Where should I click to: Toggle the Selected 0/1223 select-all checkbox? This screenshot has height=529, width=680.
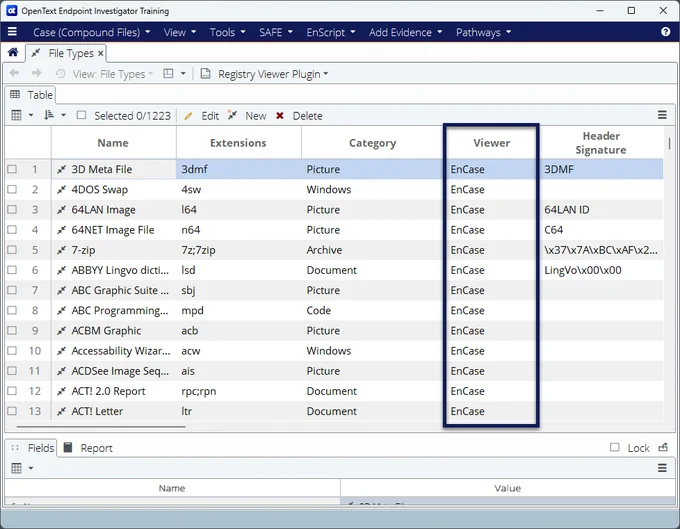(81, 115)
